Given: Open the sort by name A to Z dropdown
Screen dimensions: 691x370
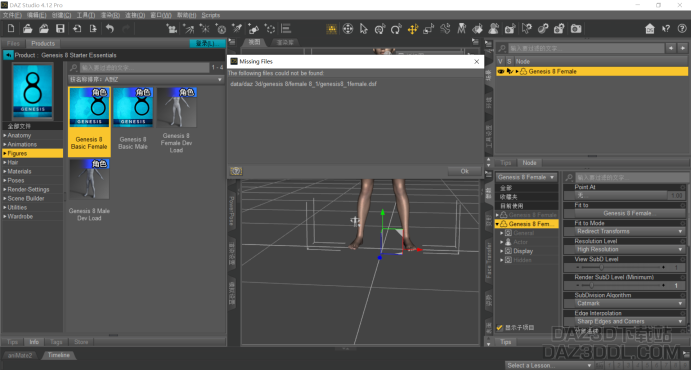Looking at the screenshot, I should click(x=146, y=80).
